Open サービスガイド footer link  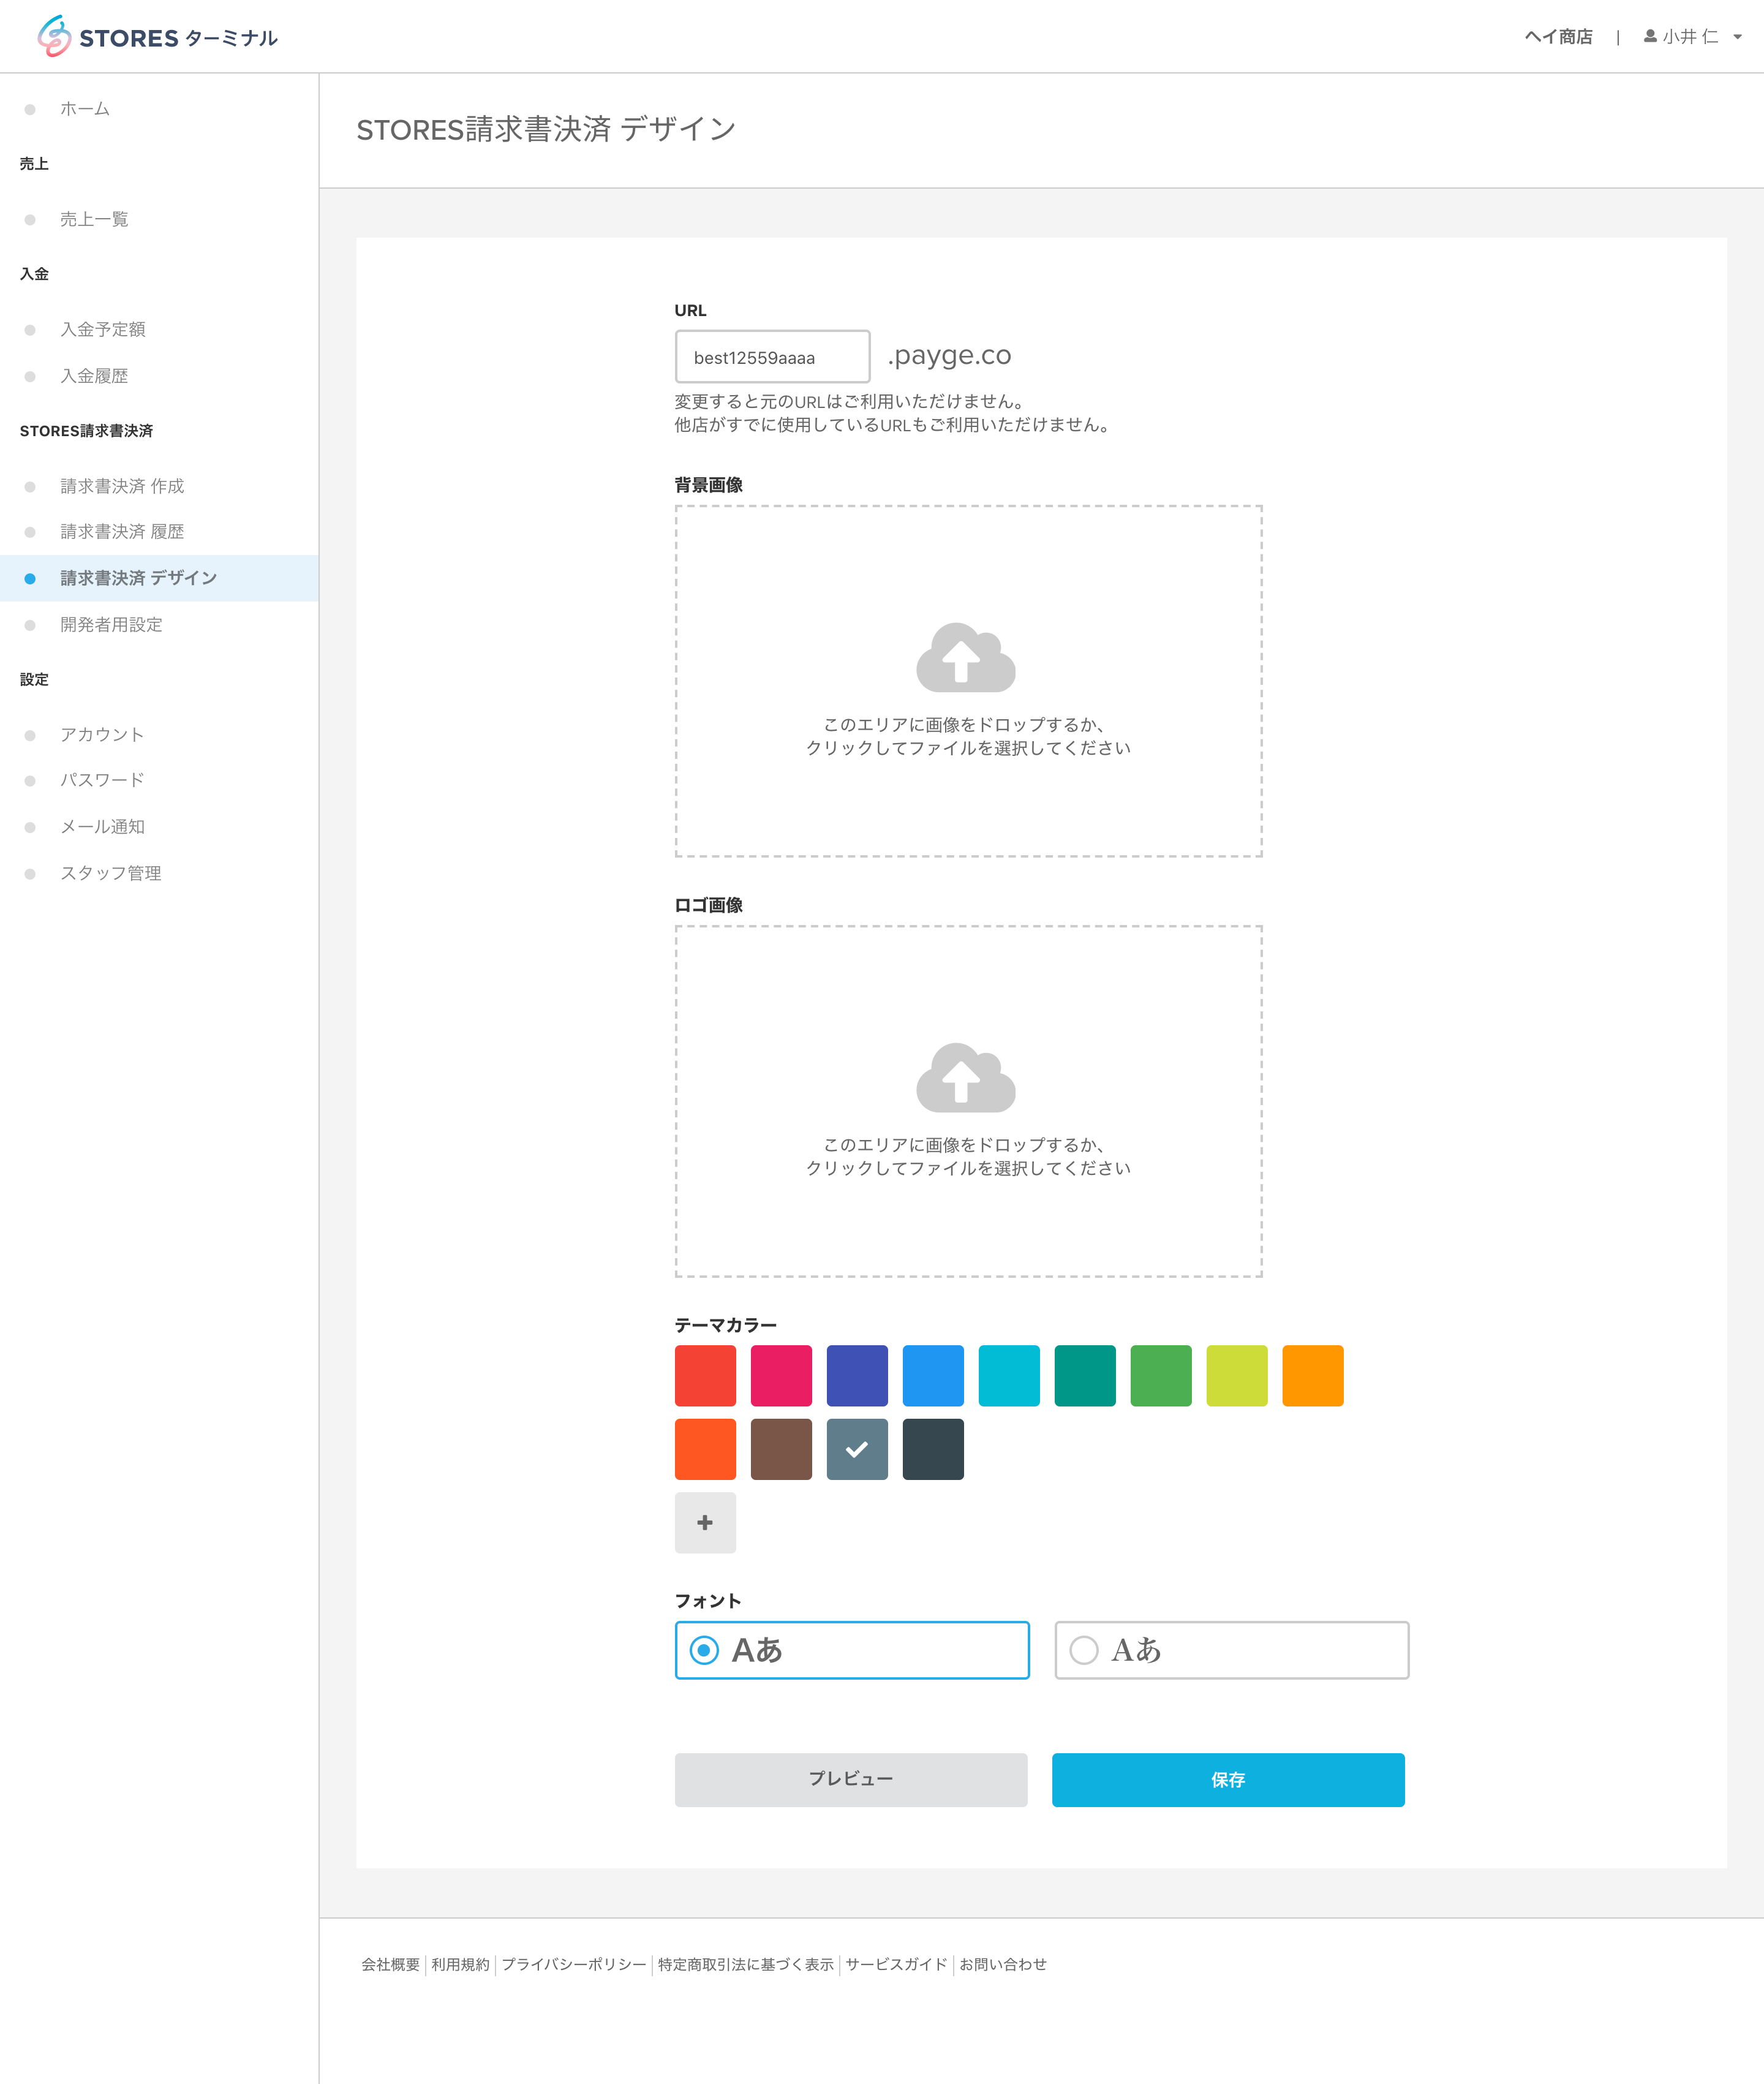pyautogui.click(x=896, y=1964)
